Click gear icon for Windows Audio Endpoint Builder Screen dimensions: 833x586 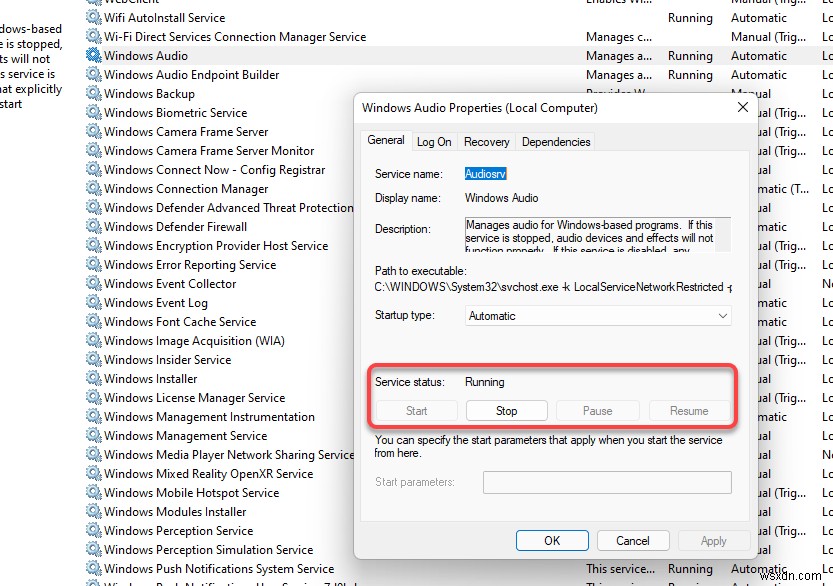94,74
